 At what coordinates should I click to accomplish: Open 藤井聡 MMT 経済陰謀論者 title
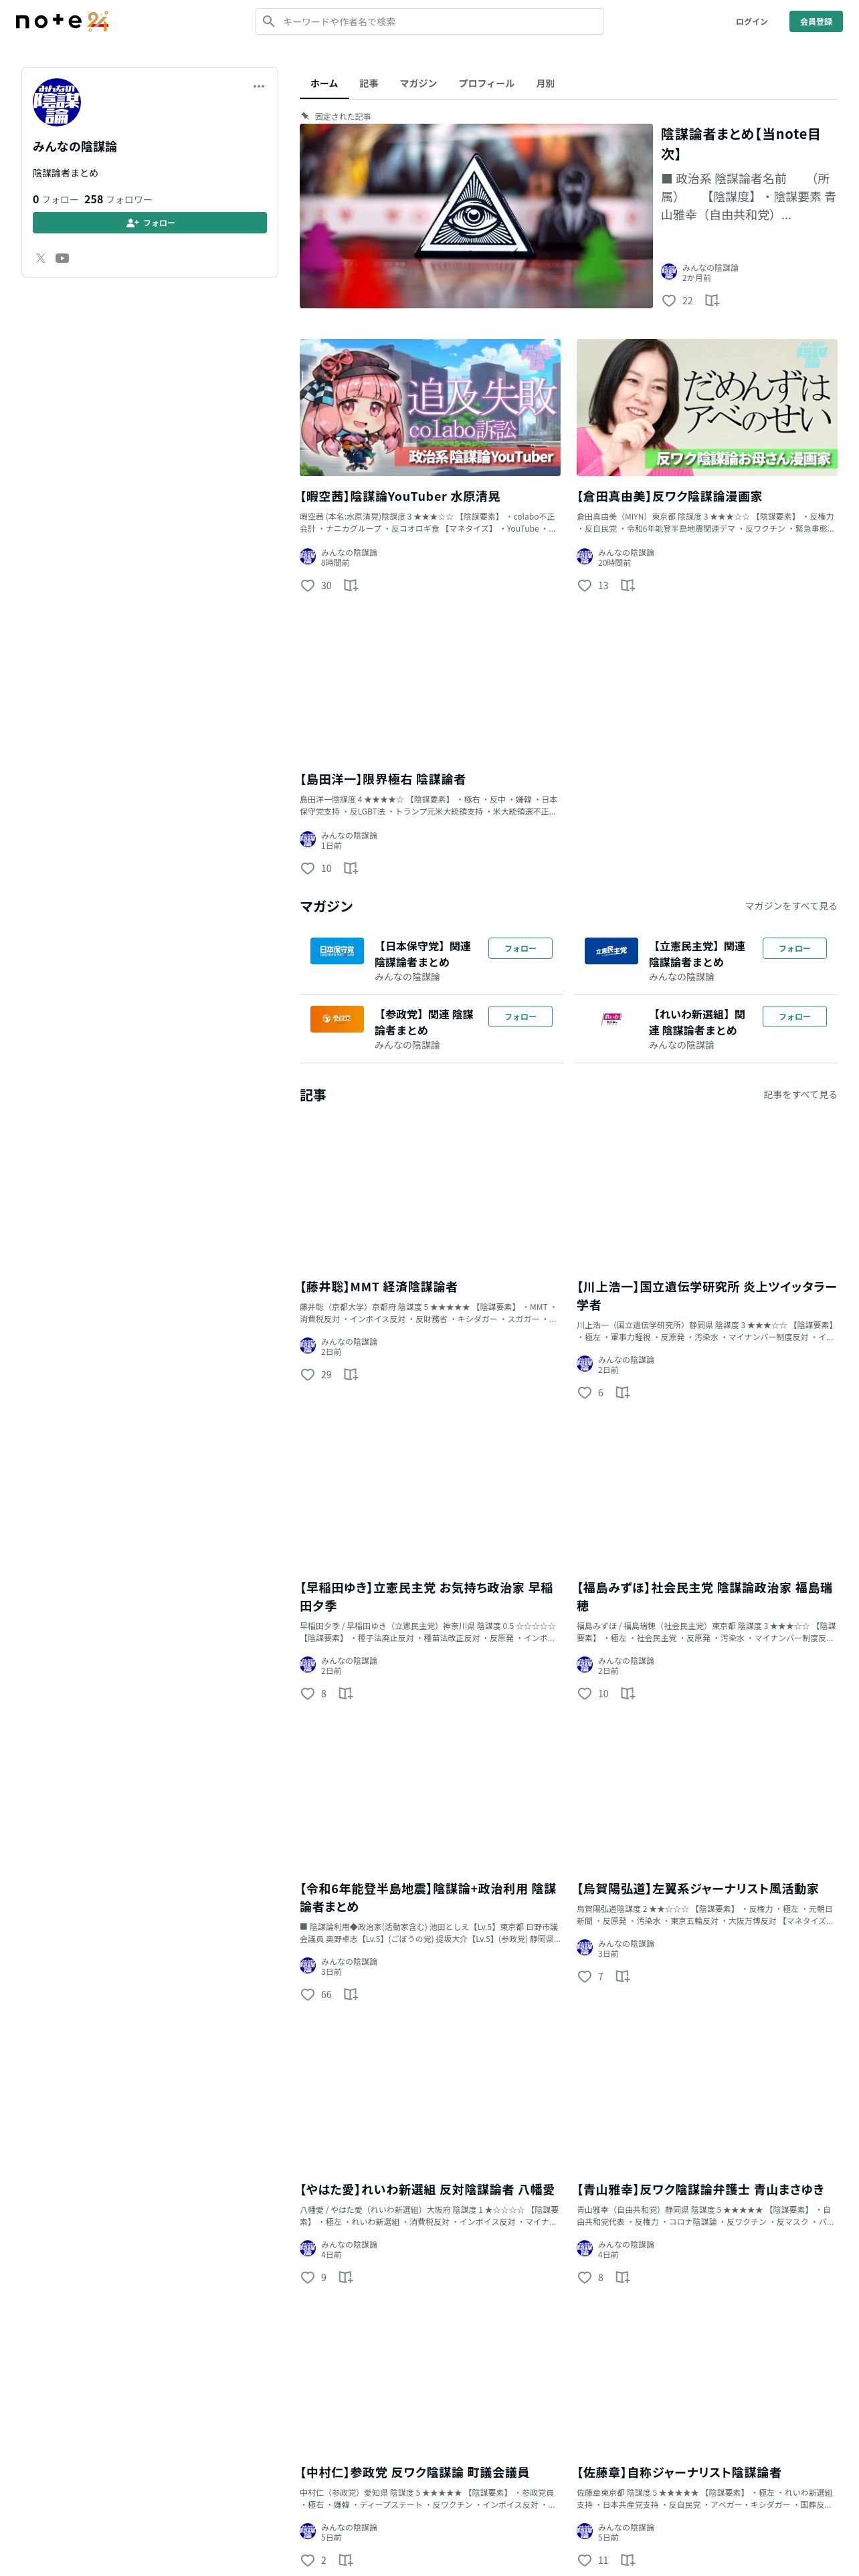pyautogui.click(x=379, y=1287)
